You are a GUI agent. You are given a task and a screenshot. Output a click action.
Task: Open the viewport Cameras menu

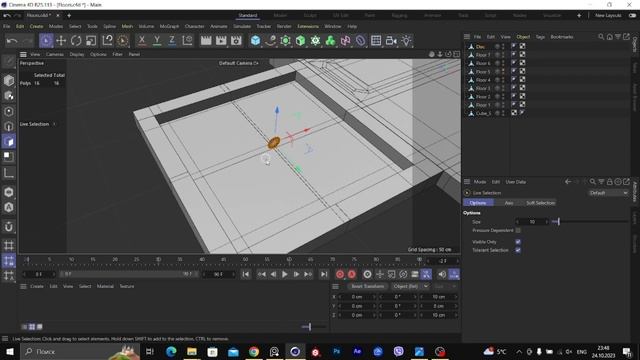pyautogui.click(x=55, y=54)
